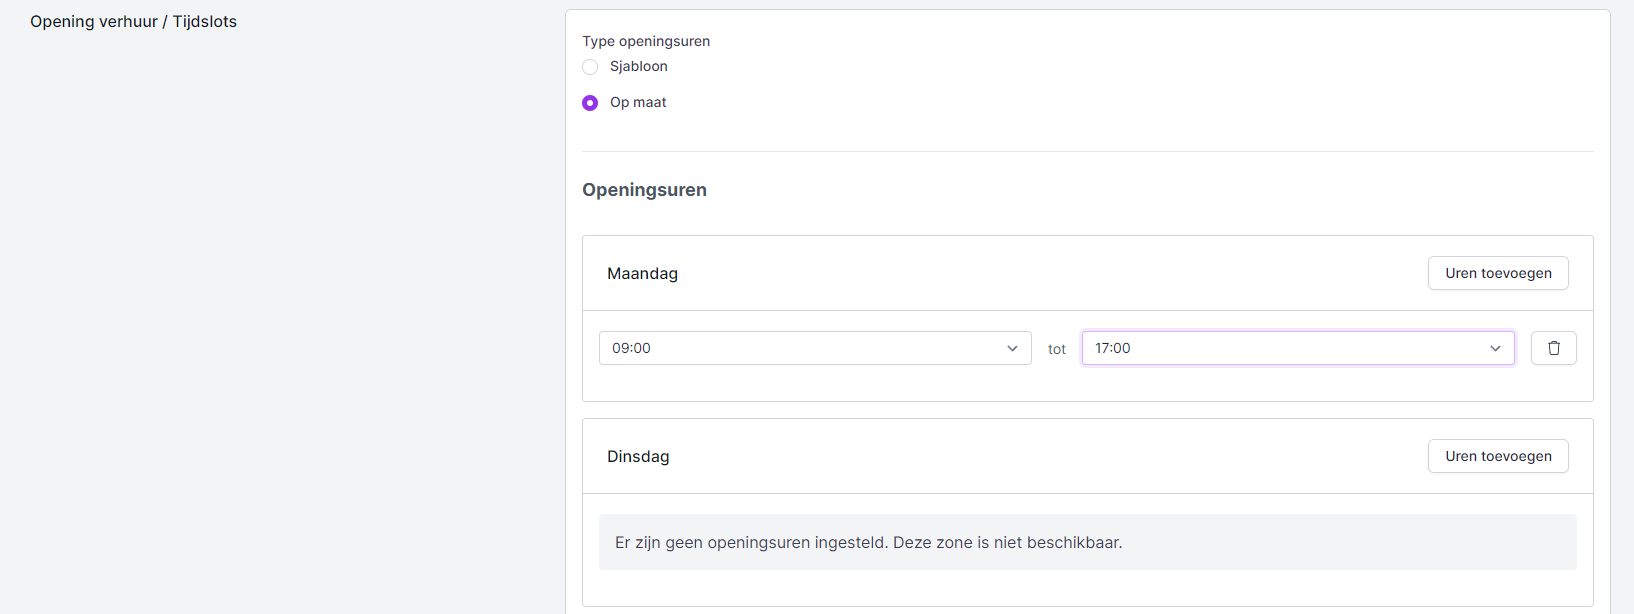
Task: Click the 'Maandag' day label
Action: (642, 273)
